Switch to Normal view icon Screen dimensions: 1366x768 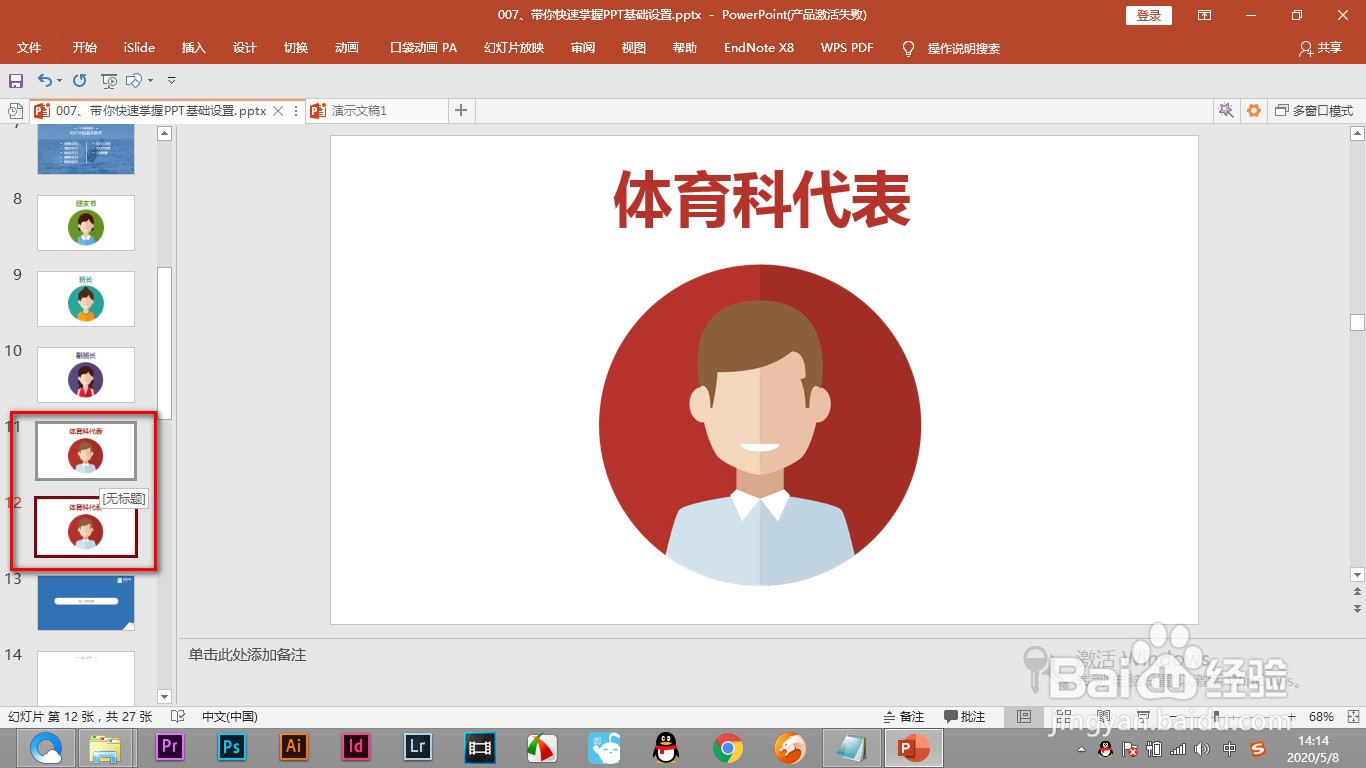1023,716
